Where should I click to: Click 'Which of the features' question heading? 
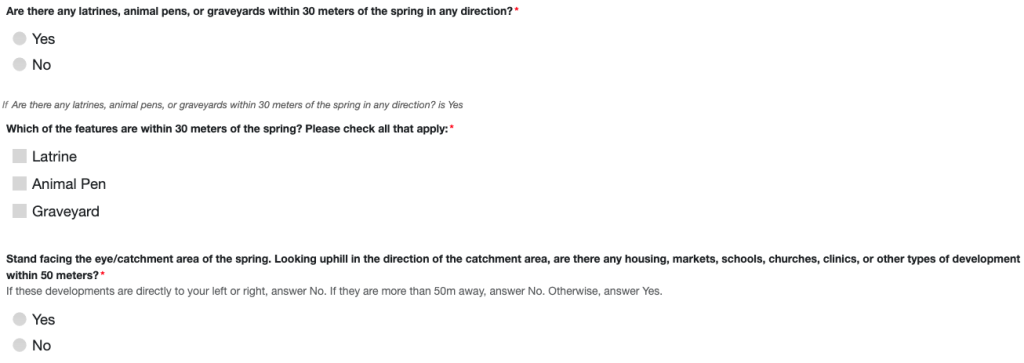coord(227,129)
